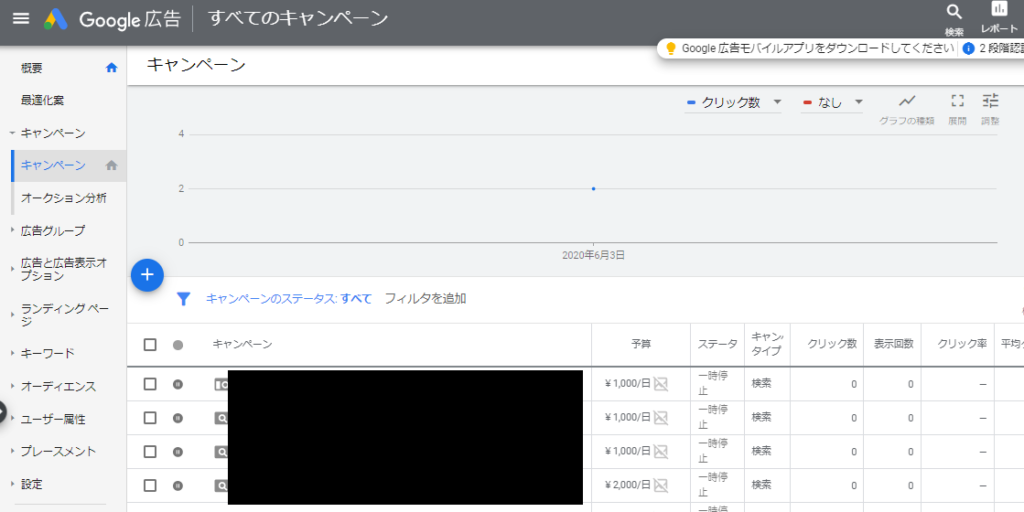This screenshot has width=1024, height=512.
Task: Click the status dot column header
Action: click(x=178, y=345)
